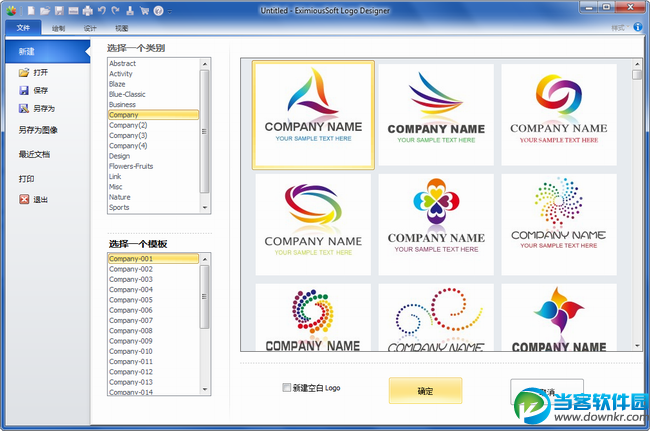Image resolution: width=650 pixels, height=431 pixels.
Task: Choose template Company-005 in list
Action: (153, 300)
